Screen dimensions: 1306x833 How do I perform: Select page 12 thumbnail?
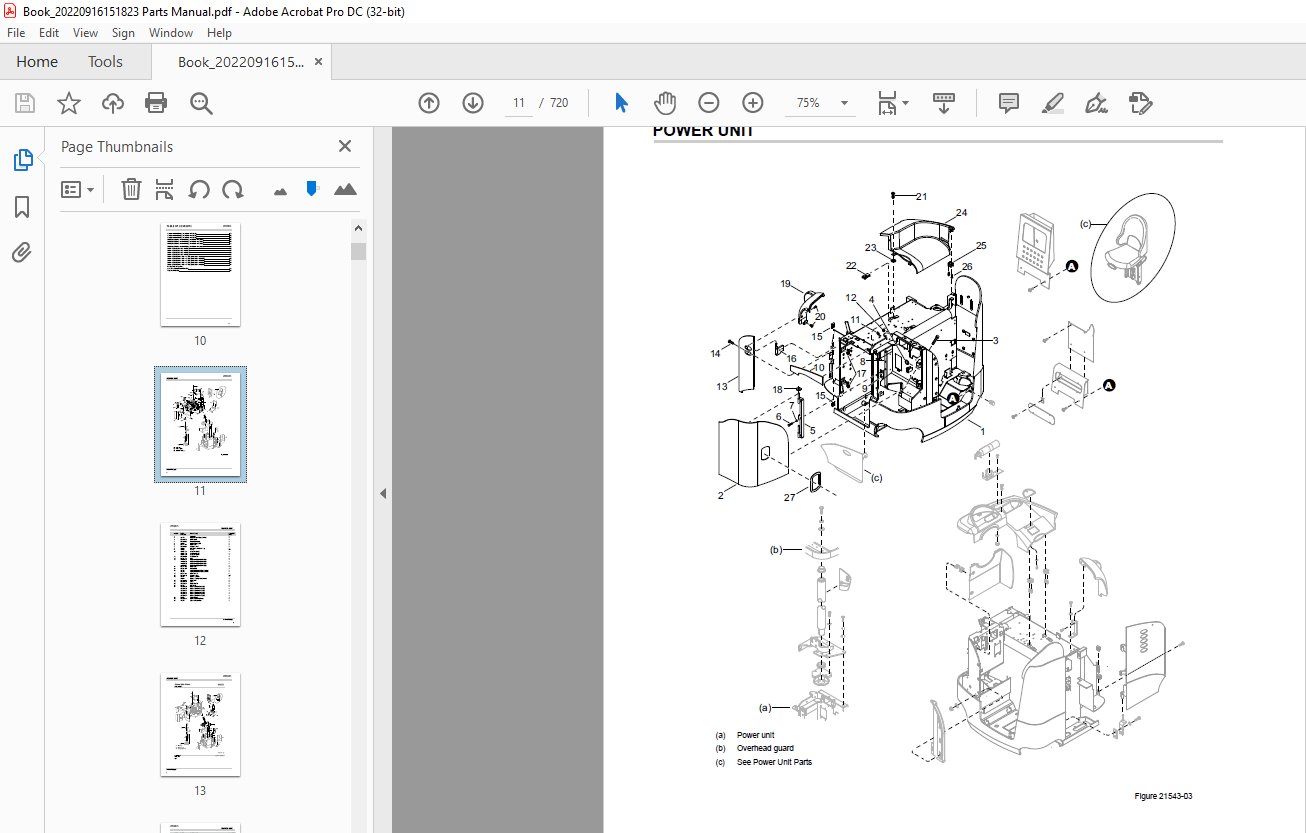click(x=200, y=575)
